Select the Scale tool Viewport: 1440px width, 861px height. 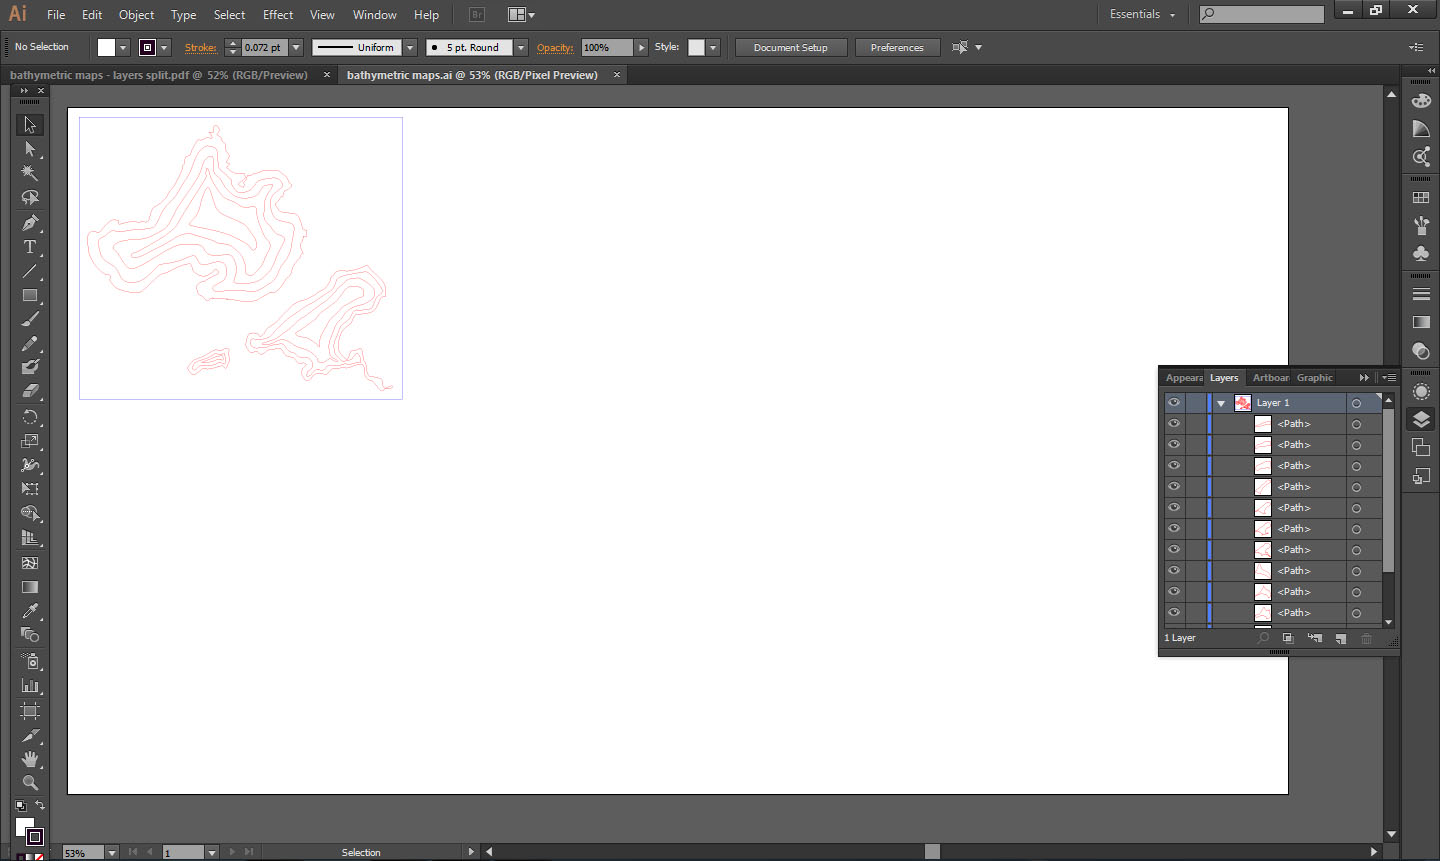coord(30,441)
